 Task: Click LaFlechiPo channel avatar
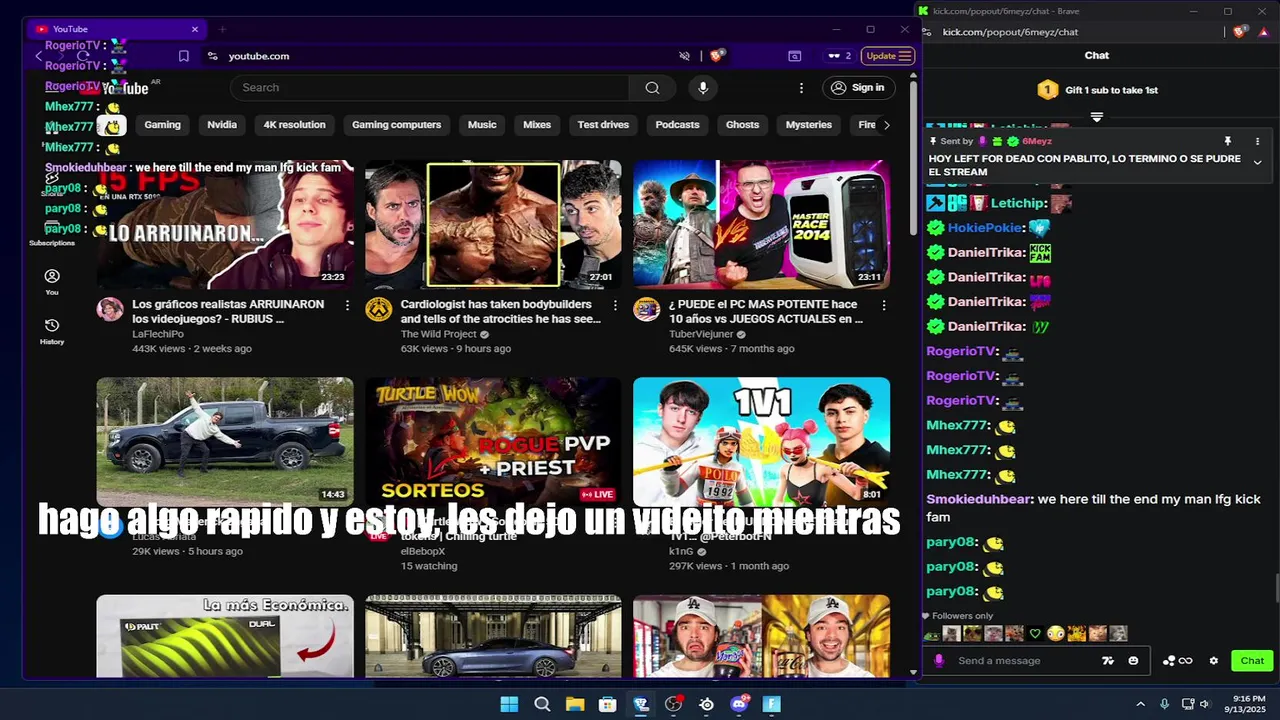tap(110, 309)
